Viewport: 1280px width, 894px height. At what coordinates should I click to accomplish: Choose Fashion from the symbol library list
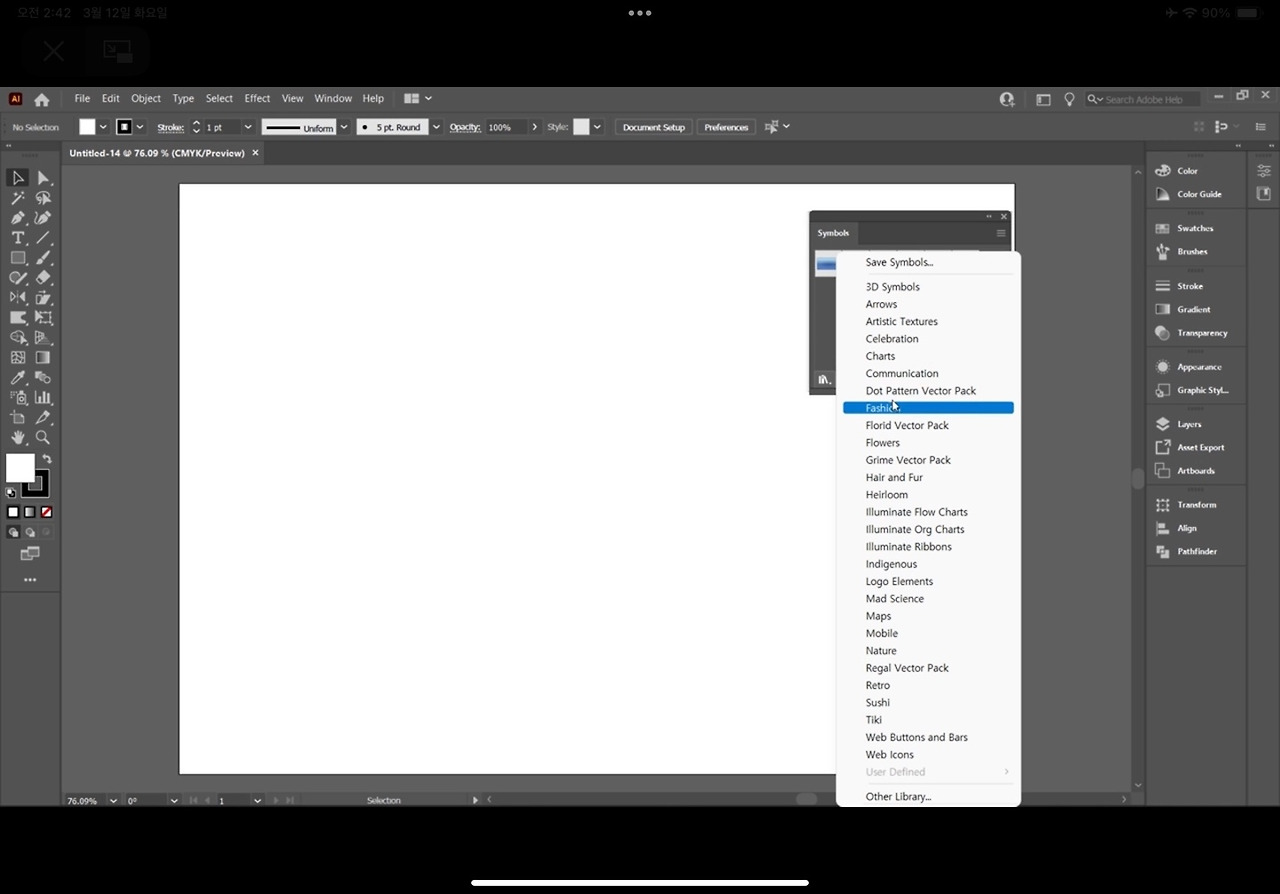pos(928,408)
